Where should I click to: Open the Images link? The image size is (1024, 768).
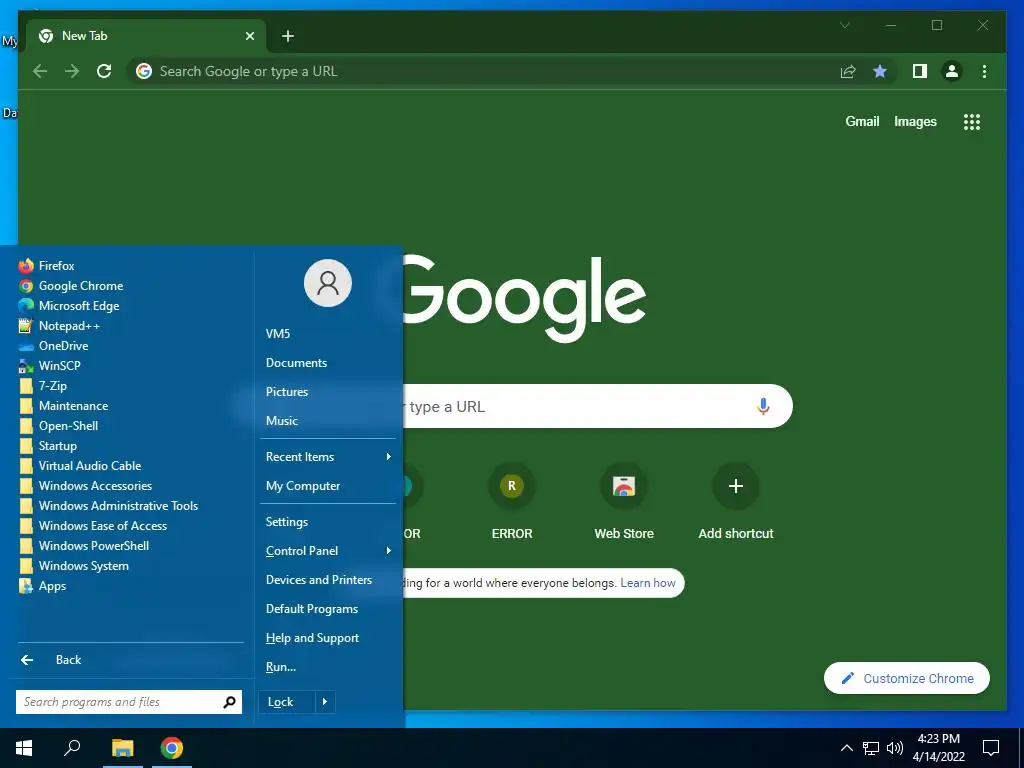point(915,121)
